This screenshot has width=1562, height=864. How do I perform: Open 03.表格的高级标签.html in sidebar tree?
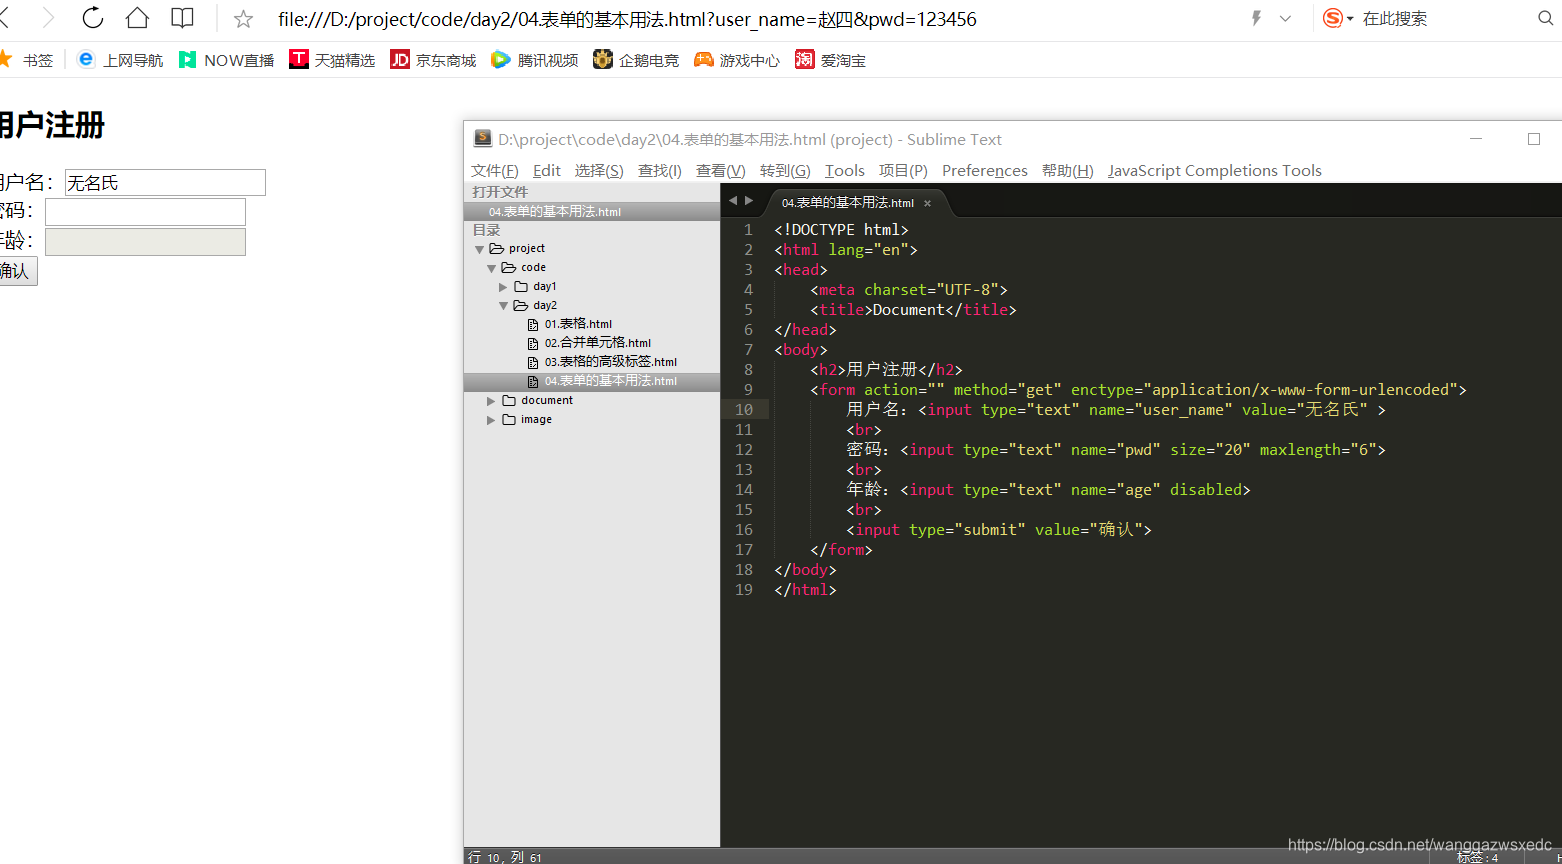tap(611, 362)
